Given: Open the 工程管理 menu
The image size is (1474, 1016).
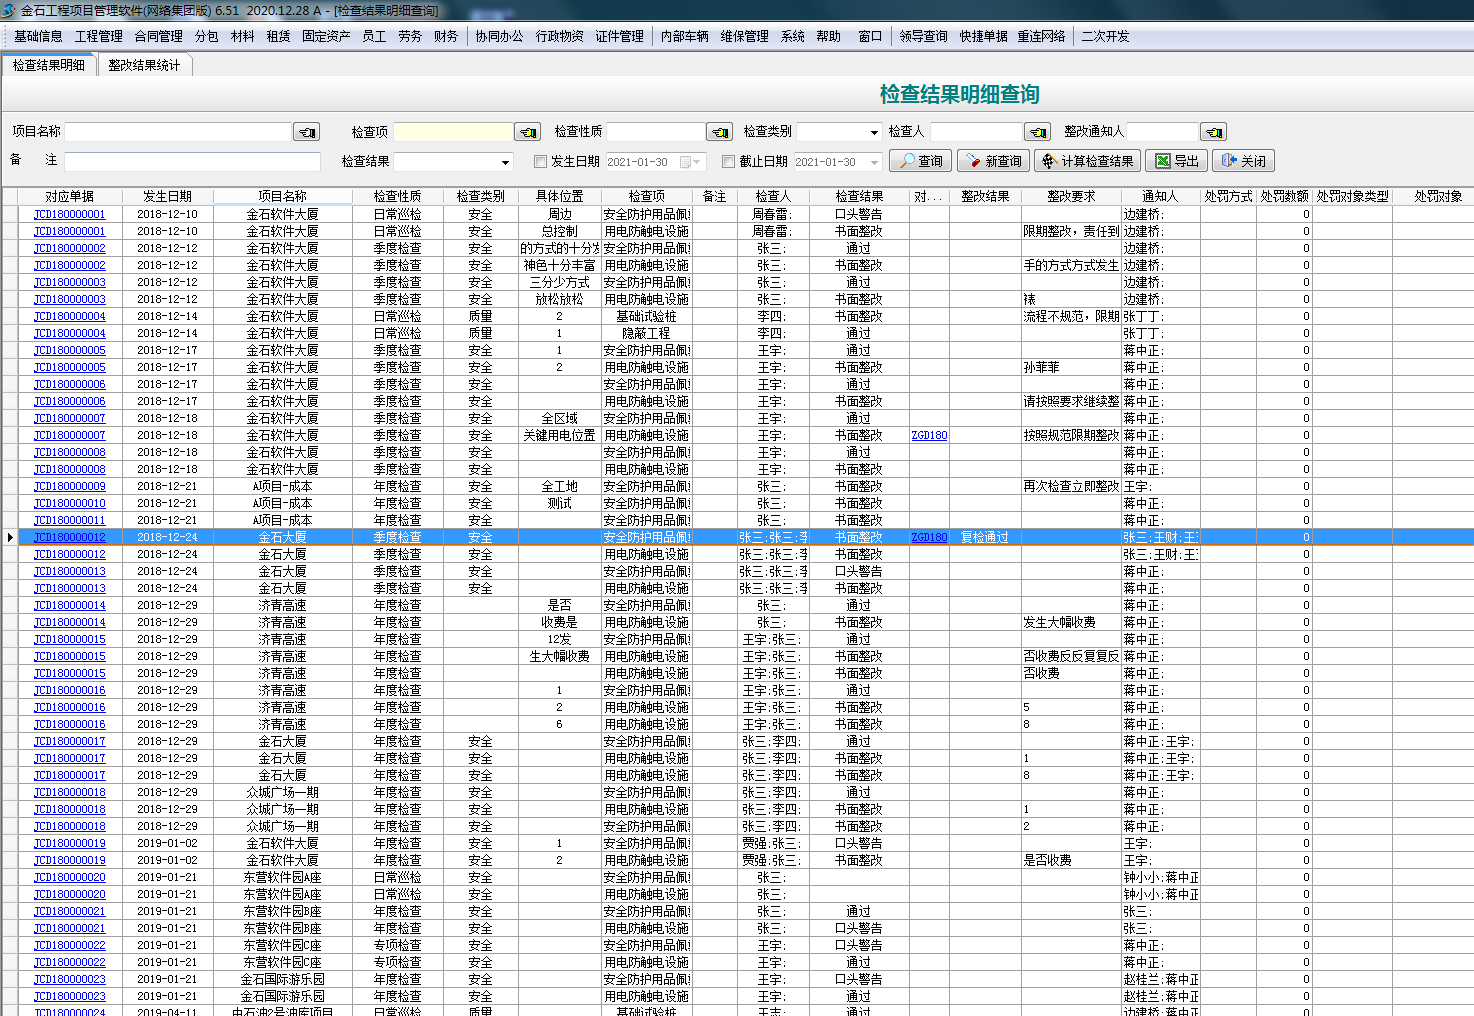Looking at the screenshot, I should pyautogui.click(x=99, y=36).
